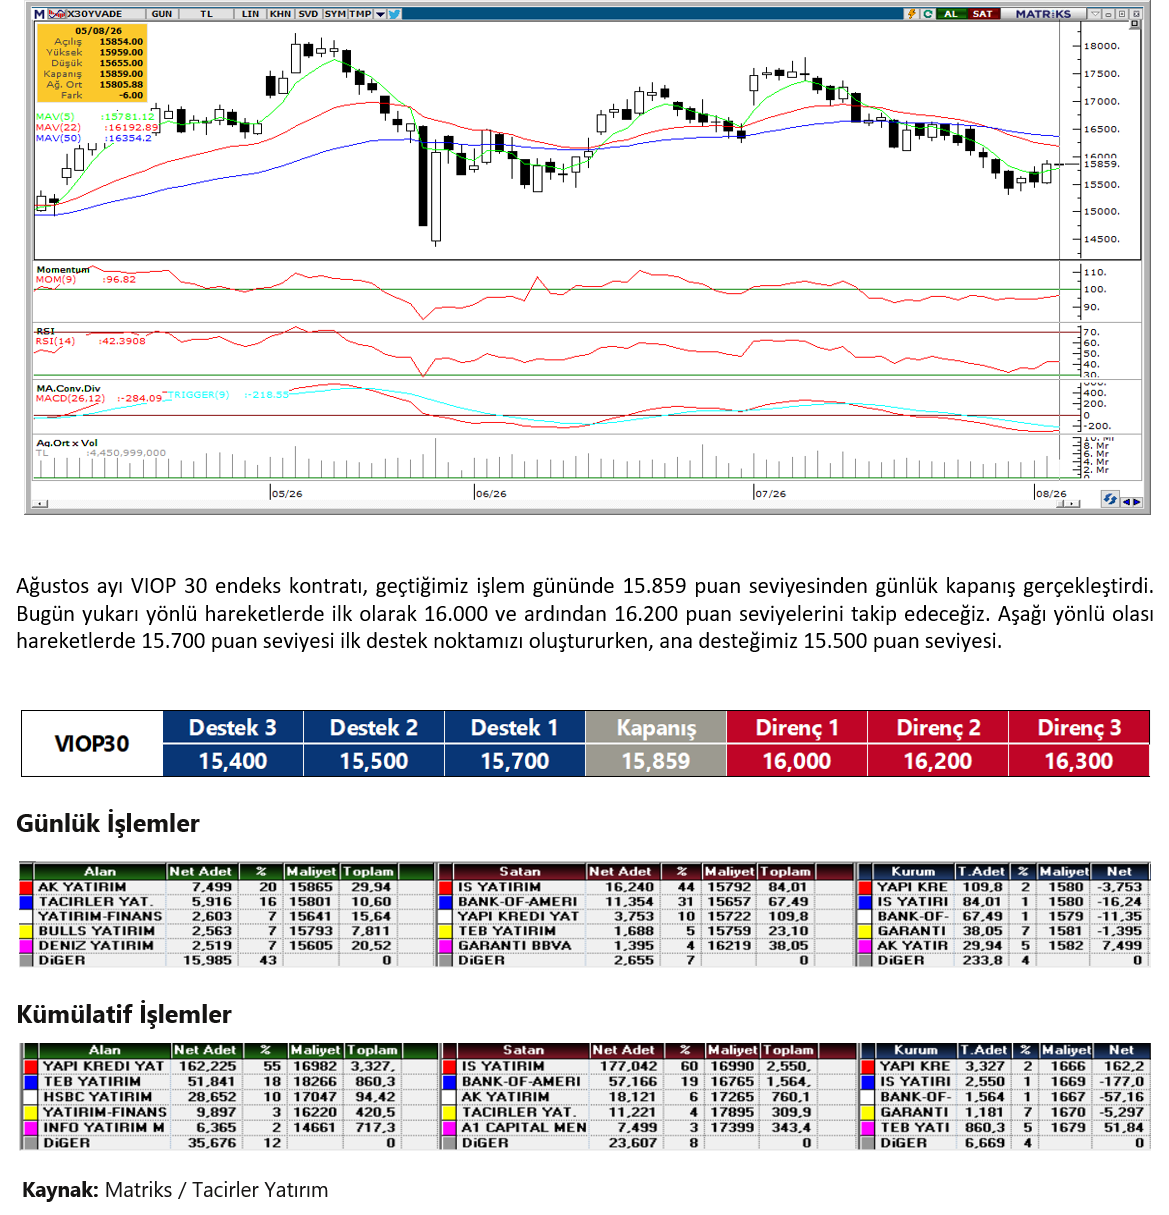Click the left scroll arrow under chart

point(40,503)
